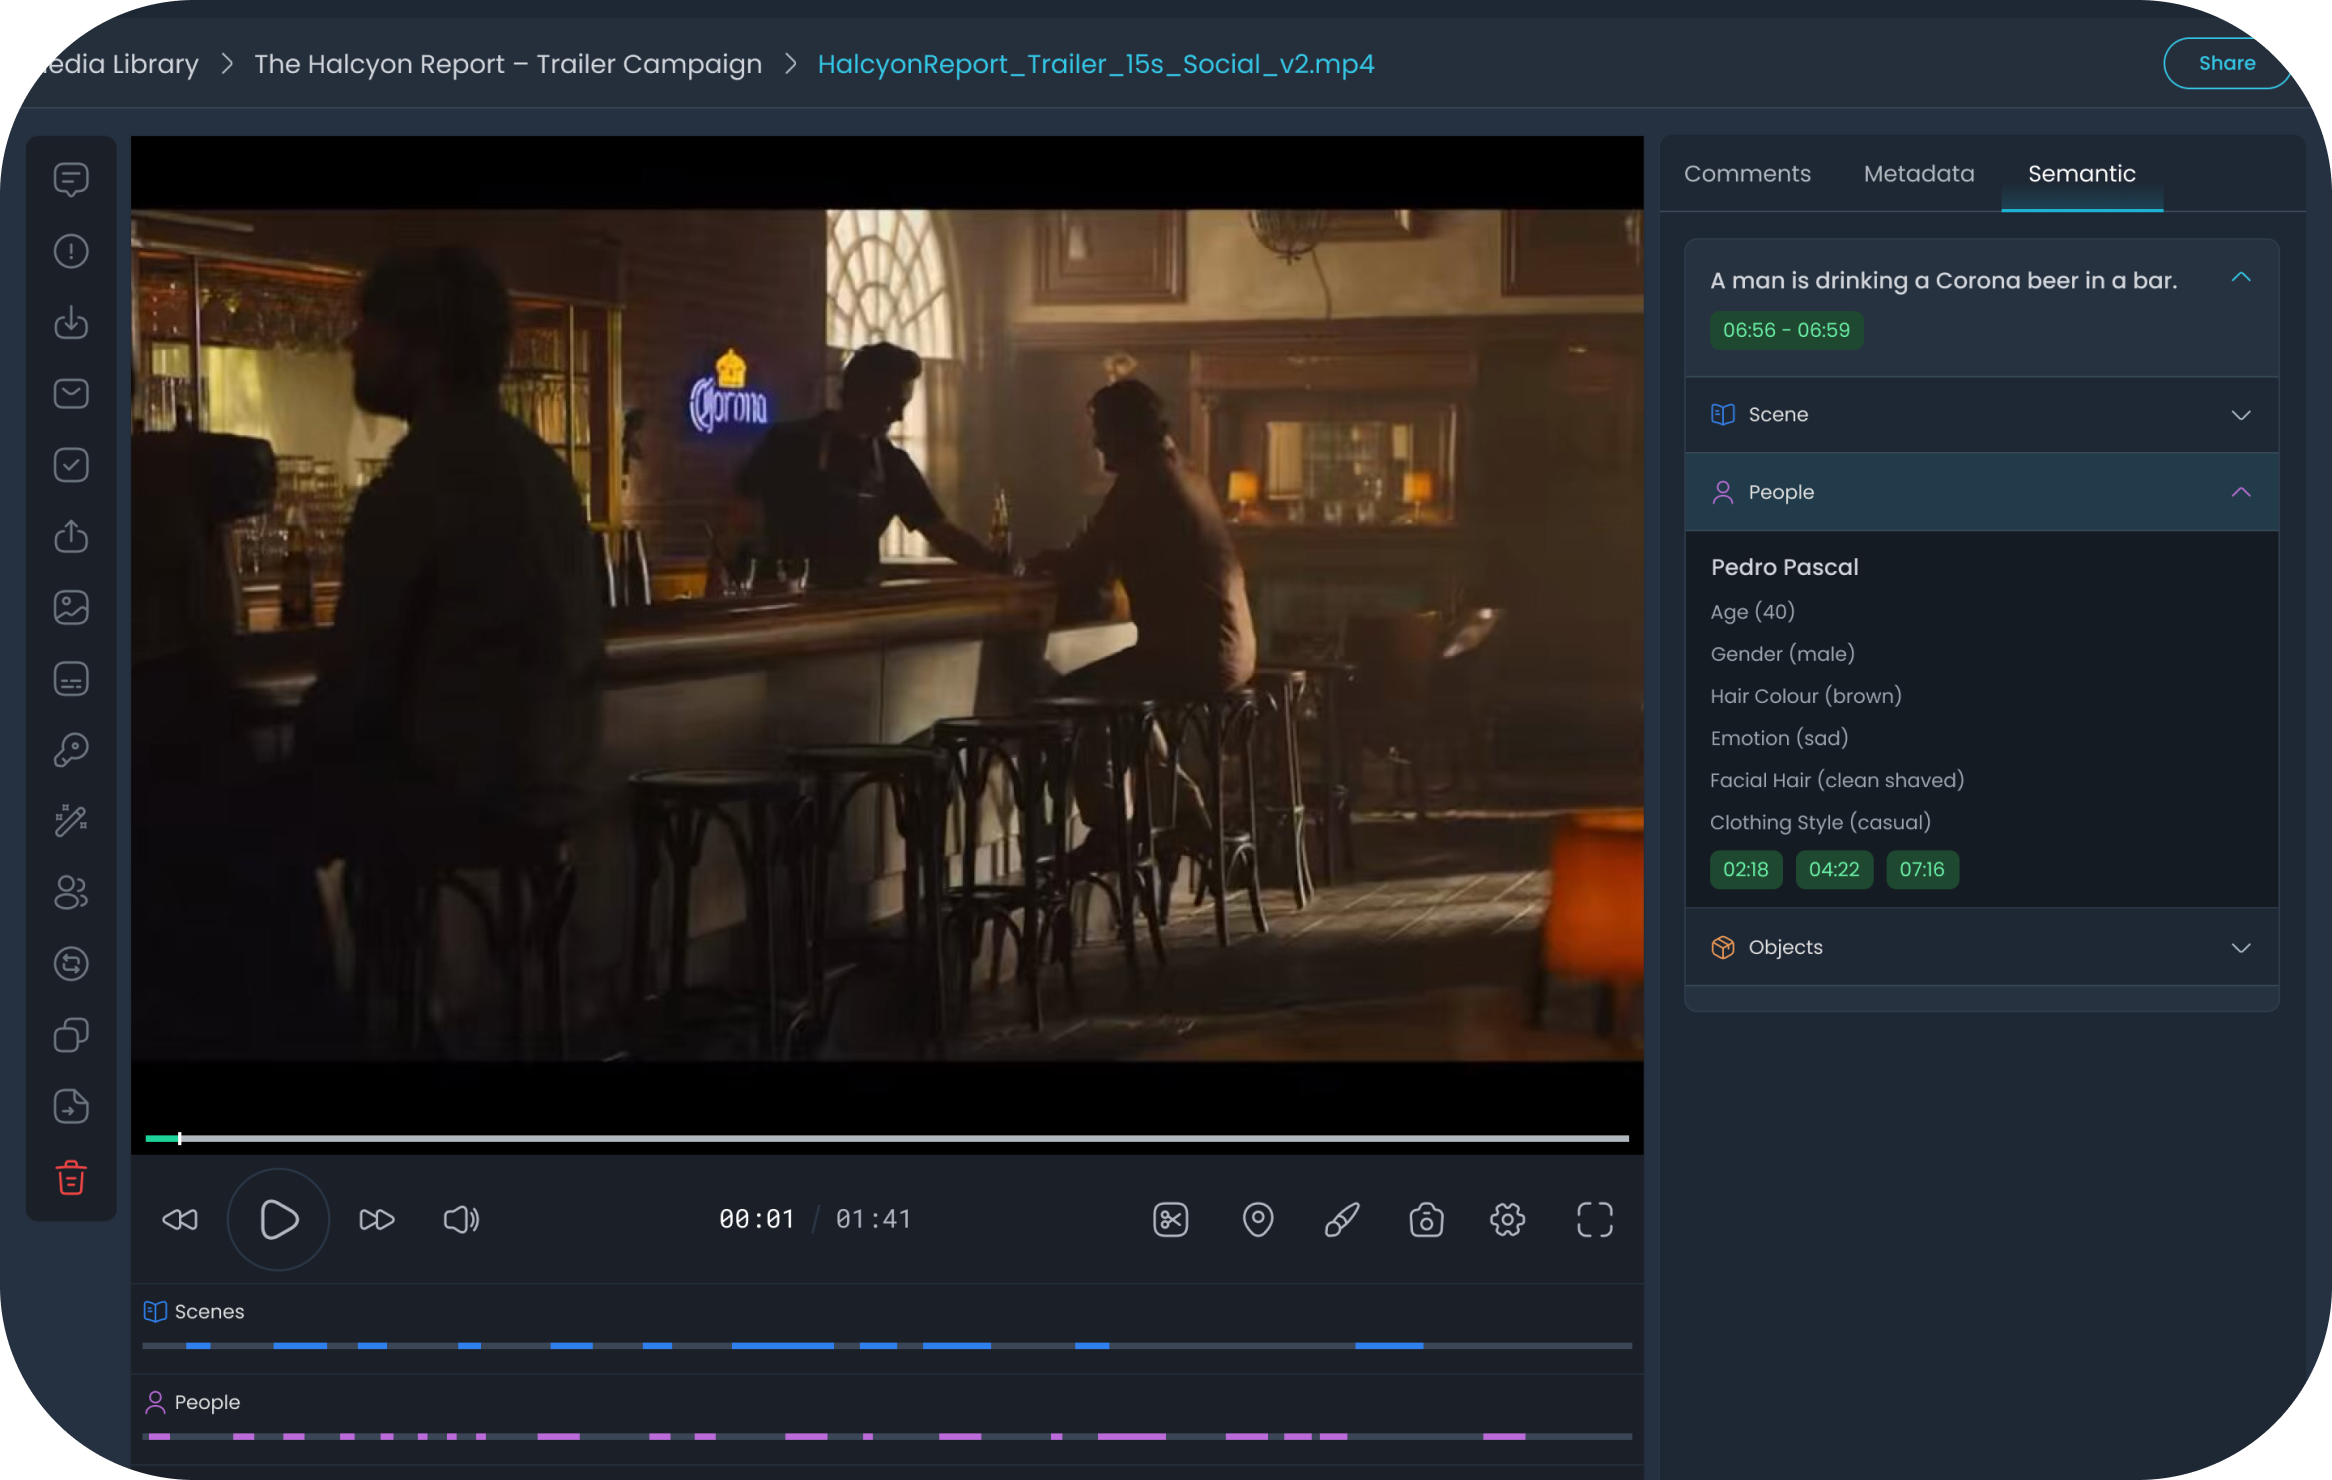Click the video progress bar
Screen dimensions: 2332x1480
[x=886, y=1138]
